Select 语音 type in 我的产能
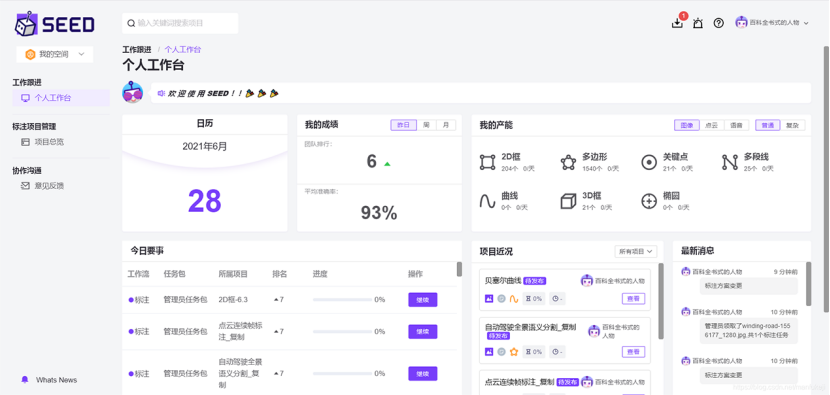The image size is (830, 395). click(x=736, y=125)
